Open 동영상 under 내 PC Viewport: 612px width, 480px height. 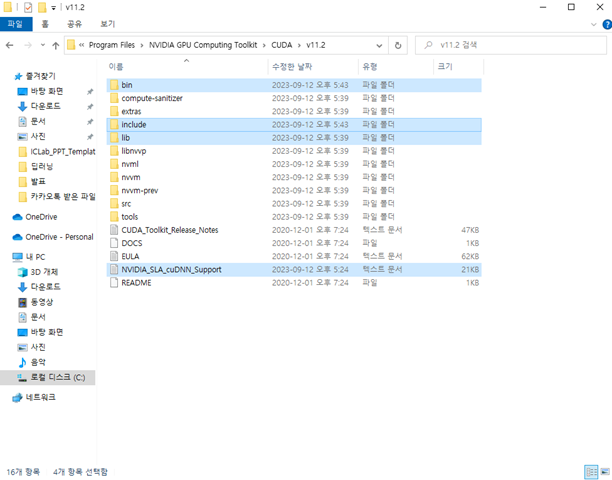point(41,302)
